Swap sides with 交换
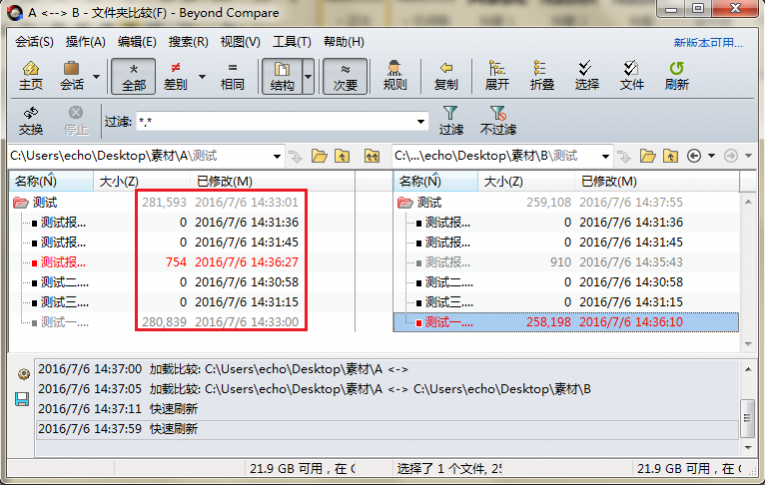 [31, 121]
